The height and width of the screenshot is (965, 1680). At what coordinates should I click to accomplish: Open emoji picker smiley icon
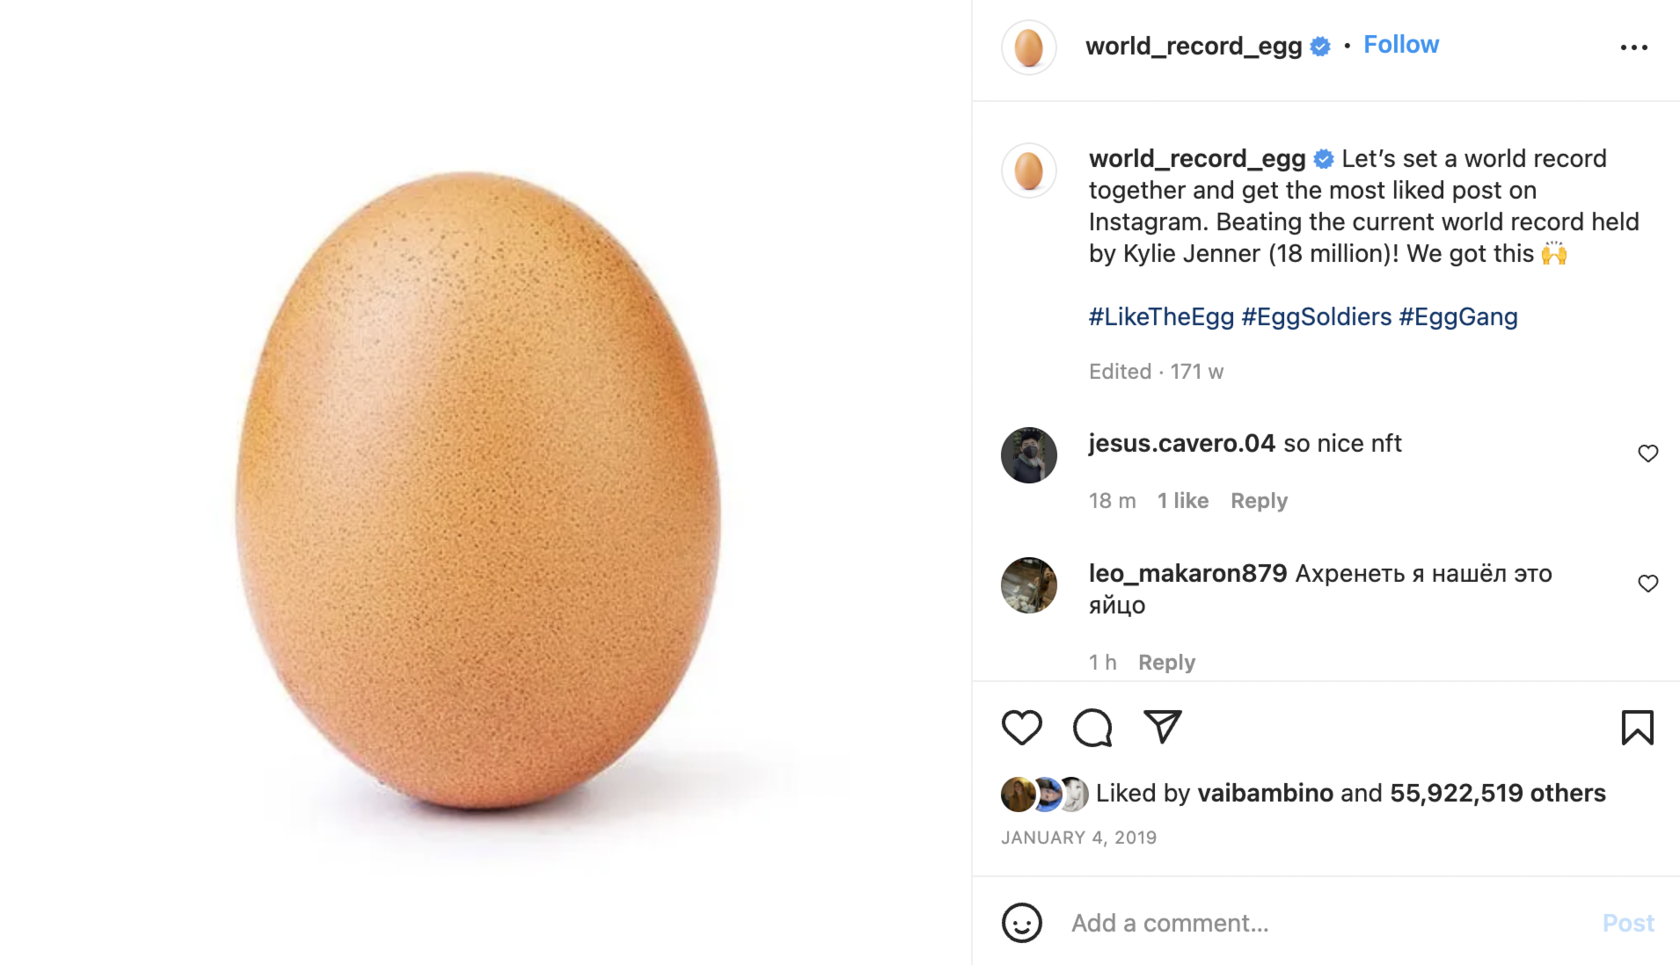[1021, 923]
